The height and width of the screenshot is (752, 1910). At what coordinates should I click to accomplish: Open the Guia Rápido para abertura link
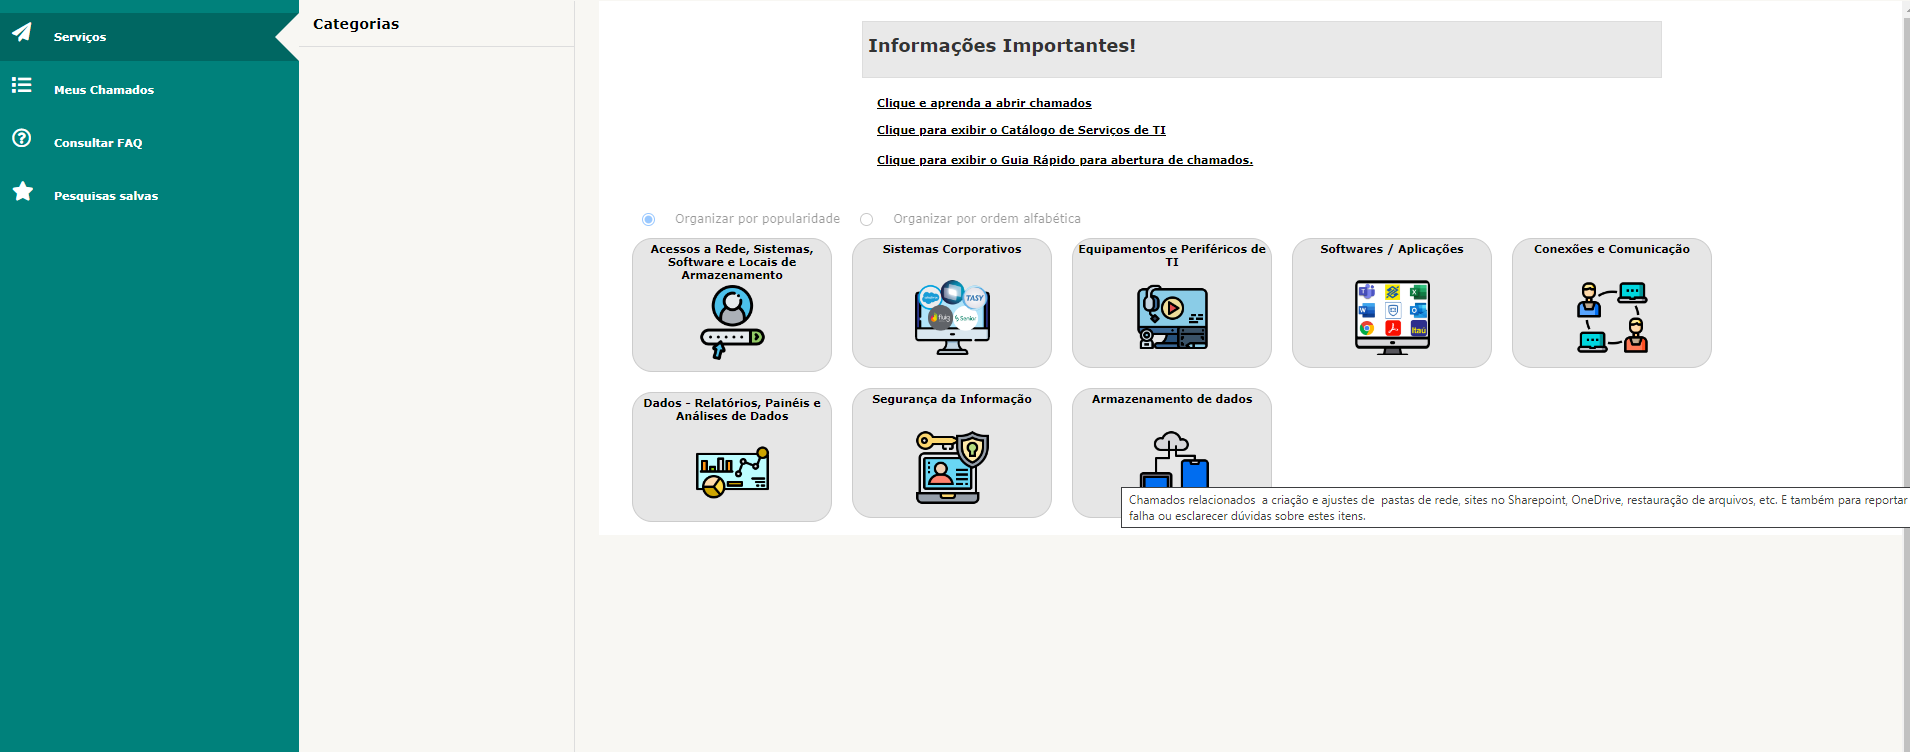point(1065,160)
